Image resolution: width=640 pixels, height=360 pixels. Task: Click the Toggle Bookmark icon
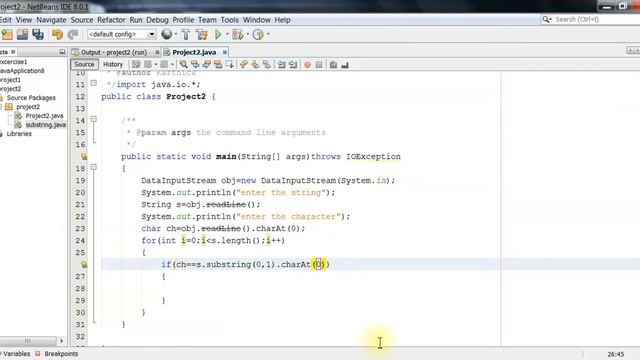pos(267,64)
